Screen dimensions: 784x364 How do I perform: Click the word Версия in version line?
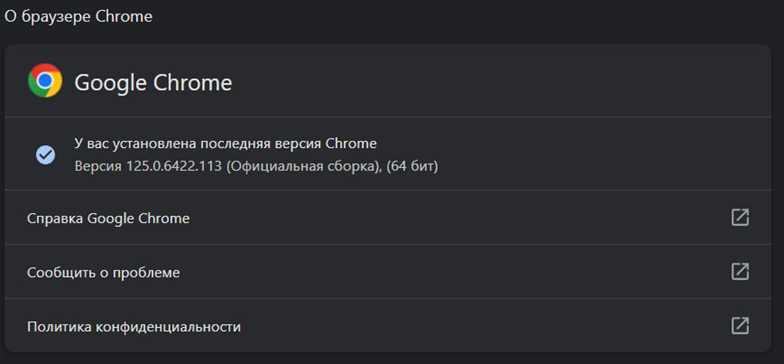(98, 166)
